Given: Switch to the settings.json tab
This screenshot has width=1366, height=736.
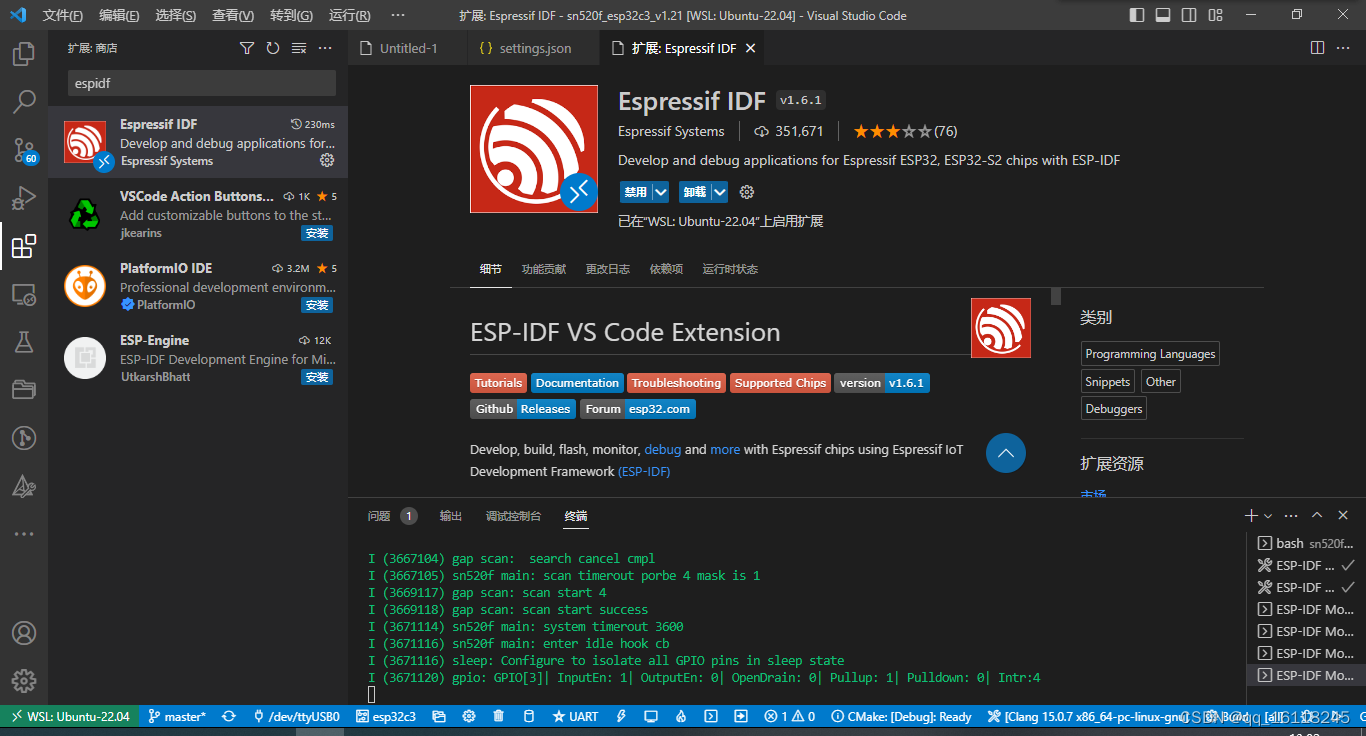Looking at the screenshot, I should 534,48.
